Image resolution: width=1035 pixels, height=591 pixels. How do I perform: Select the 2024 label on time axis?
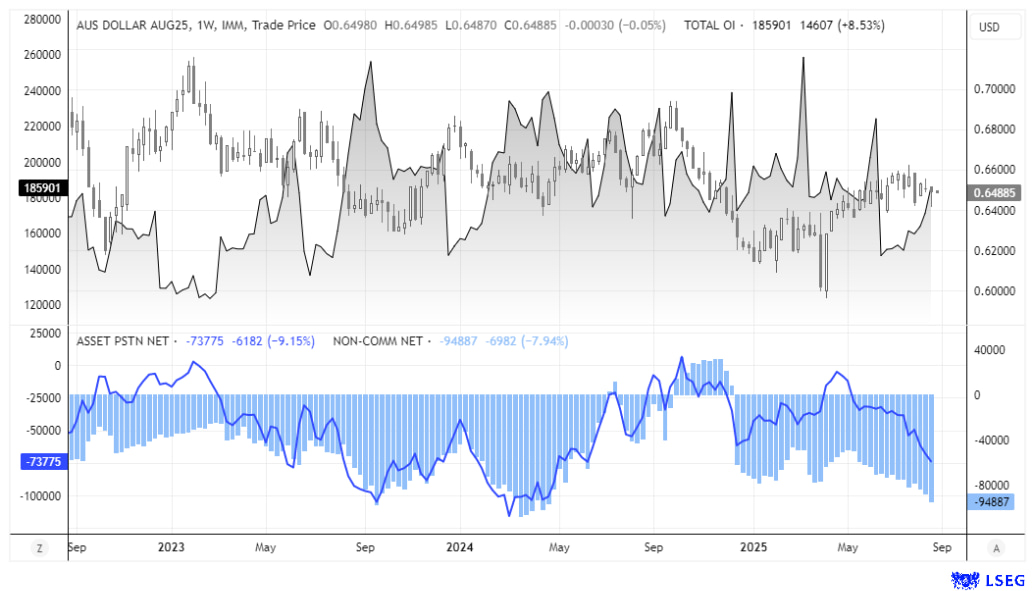pyautogui.click(x=461, y=548)
